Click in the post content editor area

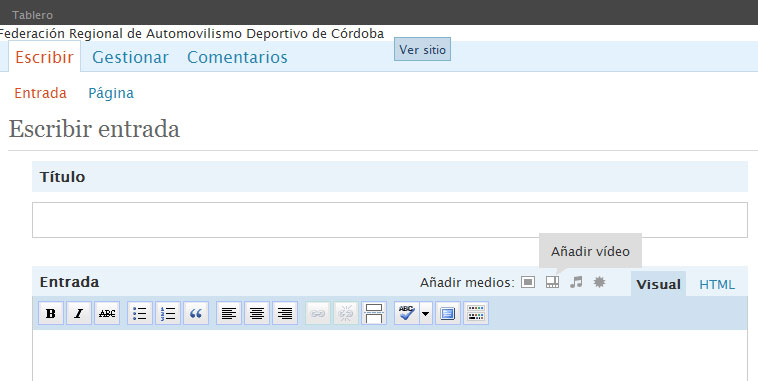[x=390, y=355]
